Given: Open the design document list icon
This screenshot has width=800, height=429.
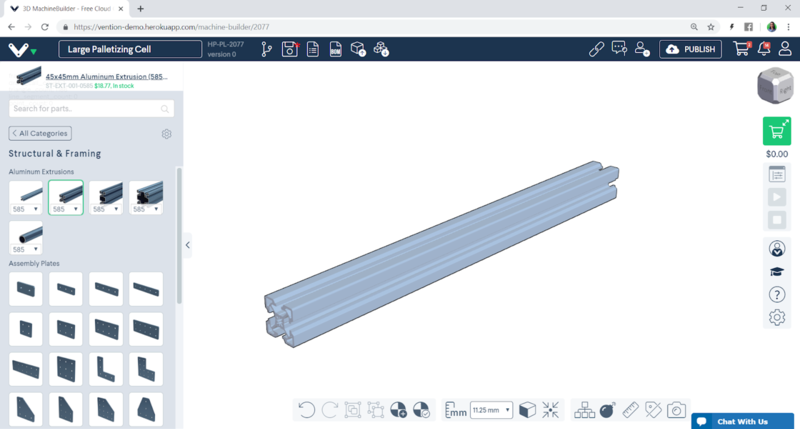Looking at the screenshot, I should (x=313, y=49).
